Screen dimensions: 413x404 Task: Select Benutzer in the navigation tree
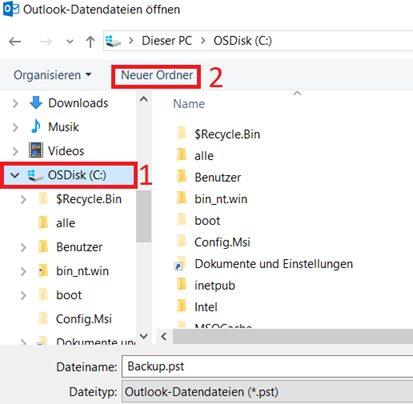click(79, 247)
